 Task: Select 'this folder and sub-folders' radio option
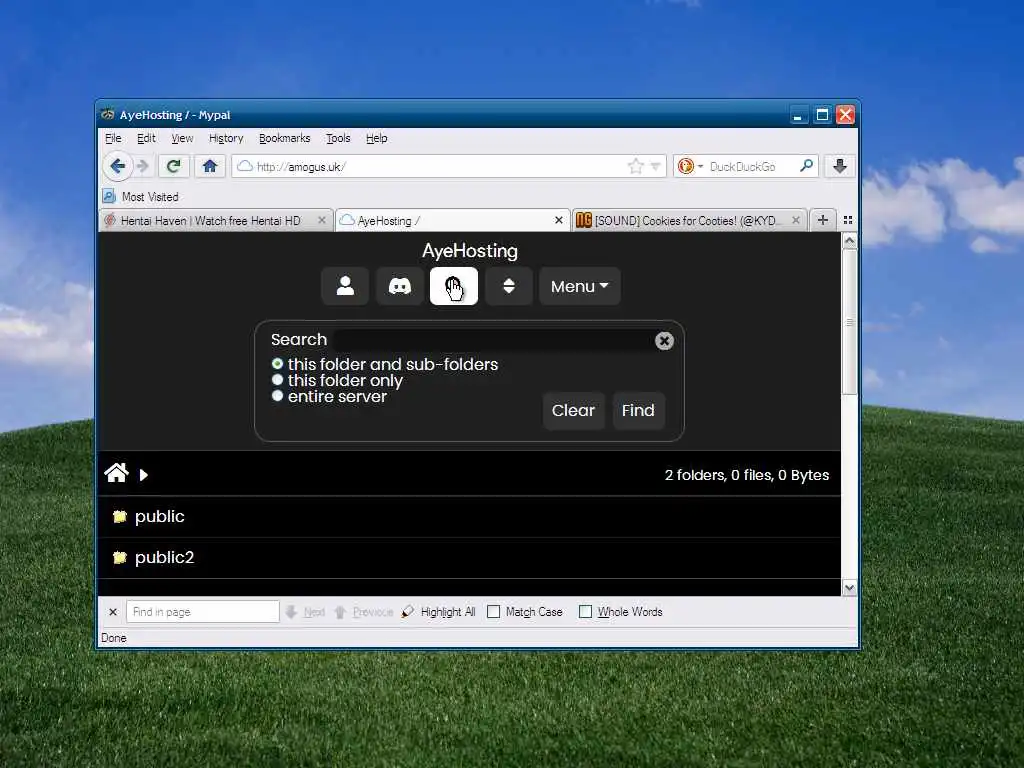[x=278, y=364]
